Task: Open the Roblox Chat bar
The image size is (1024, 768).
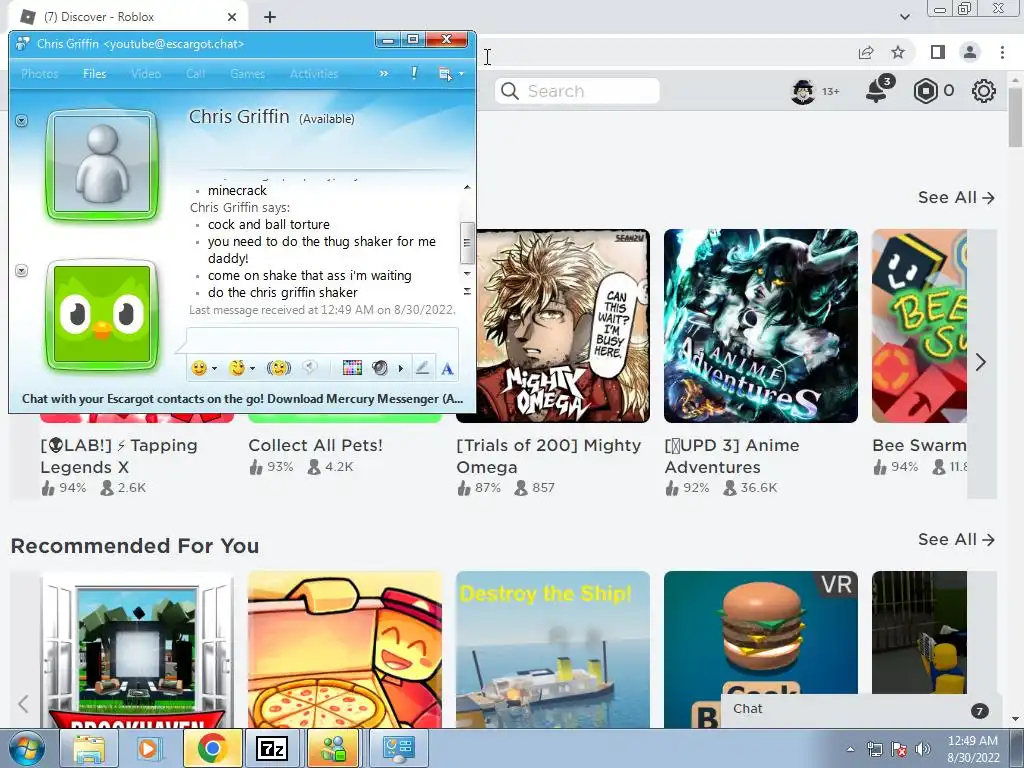Action: [x=861, y=710]
